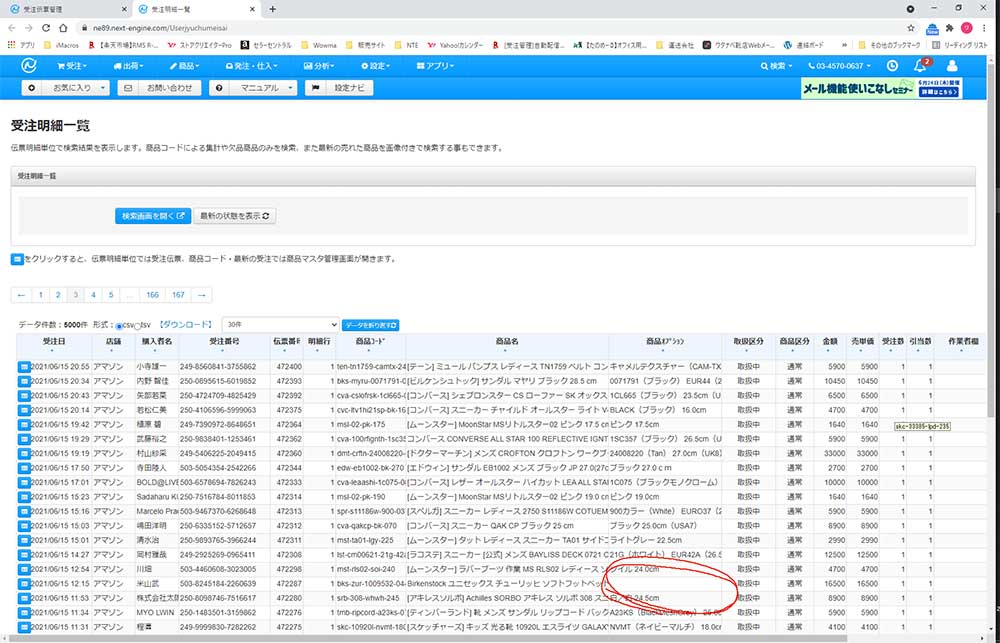
Task: Go to previous results page arrow
Action: 22,295
